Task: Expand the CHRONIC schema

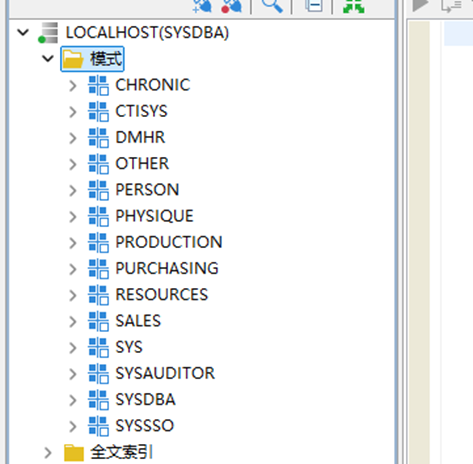Action: (x=73, y=86)
